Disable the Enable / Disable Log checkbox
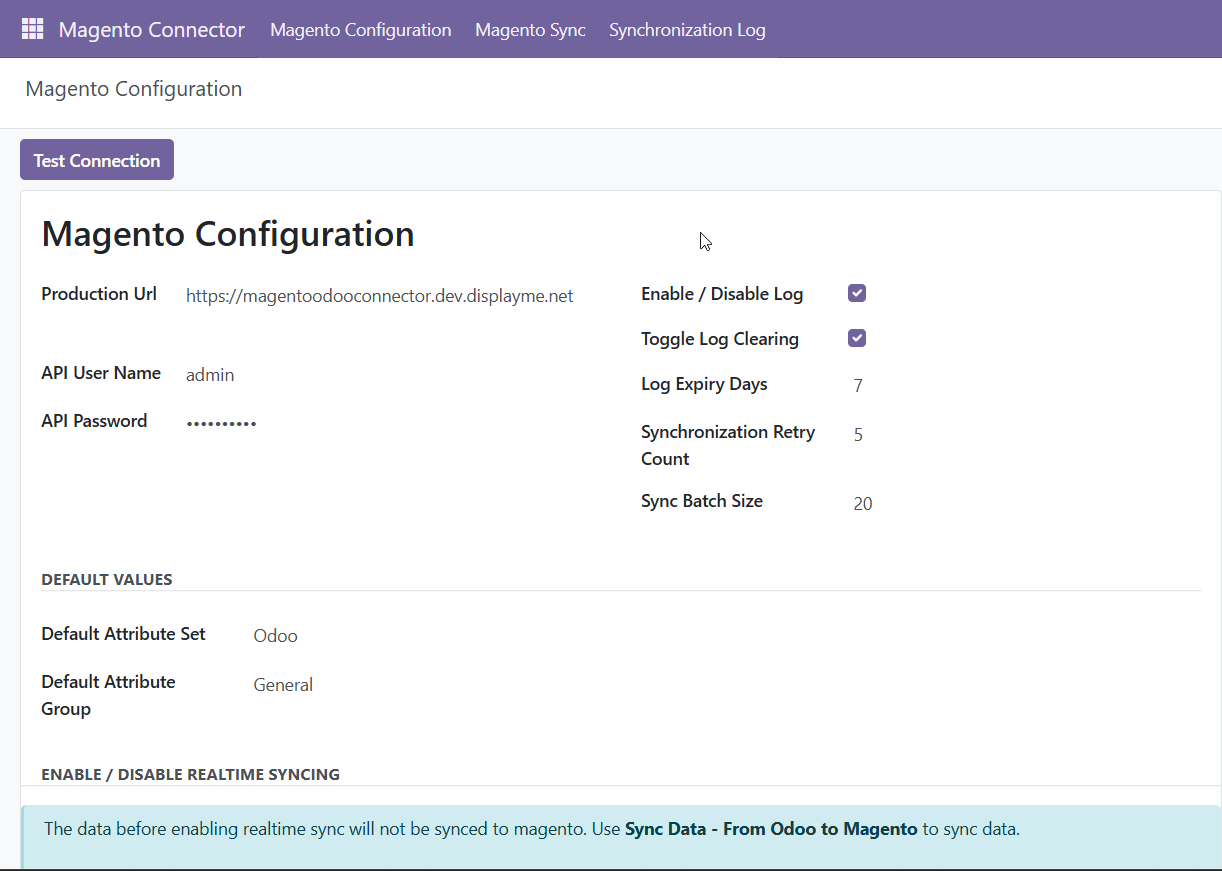The image size is (1222, 871). click(856, 292)
